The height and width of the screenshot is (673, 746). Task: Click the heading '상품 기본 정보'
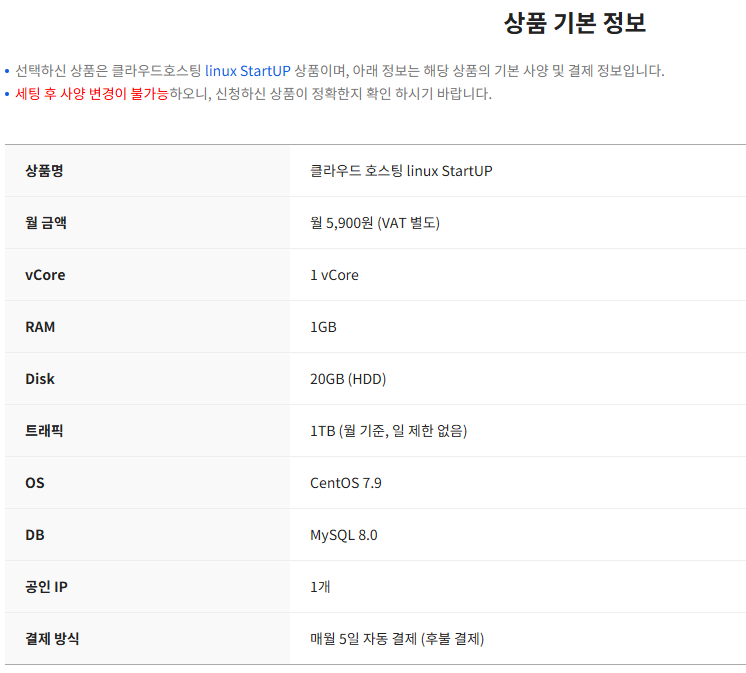575,23
